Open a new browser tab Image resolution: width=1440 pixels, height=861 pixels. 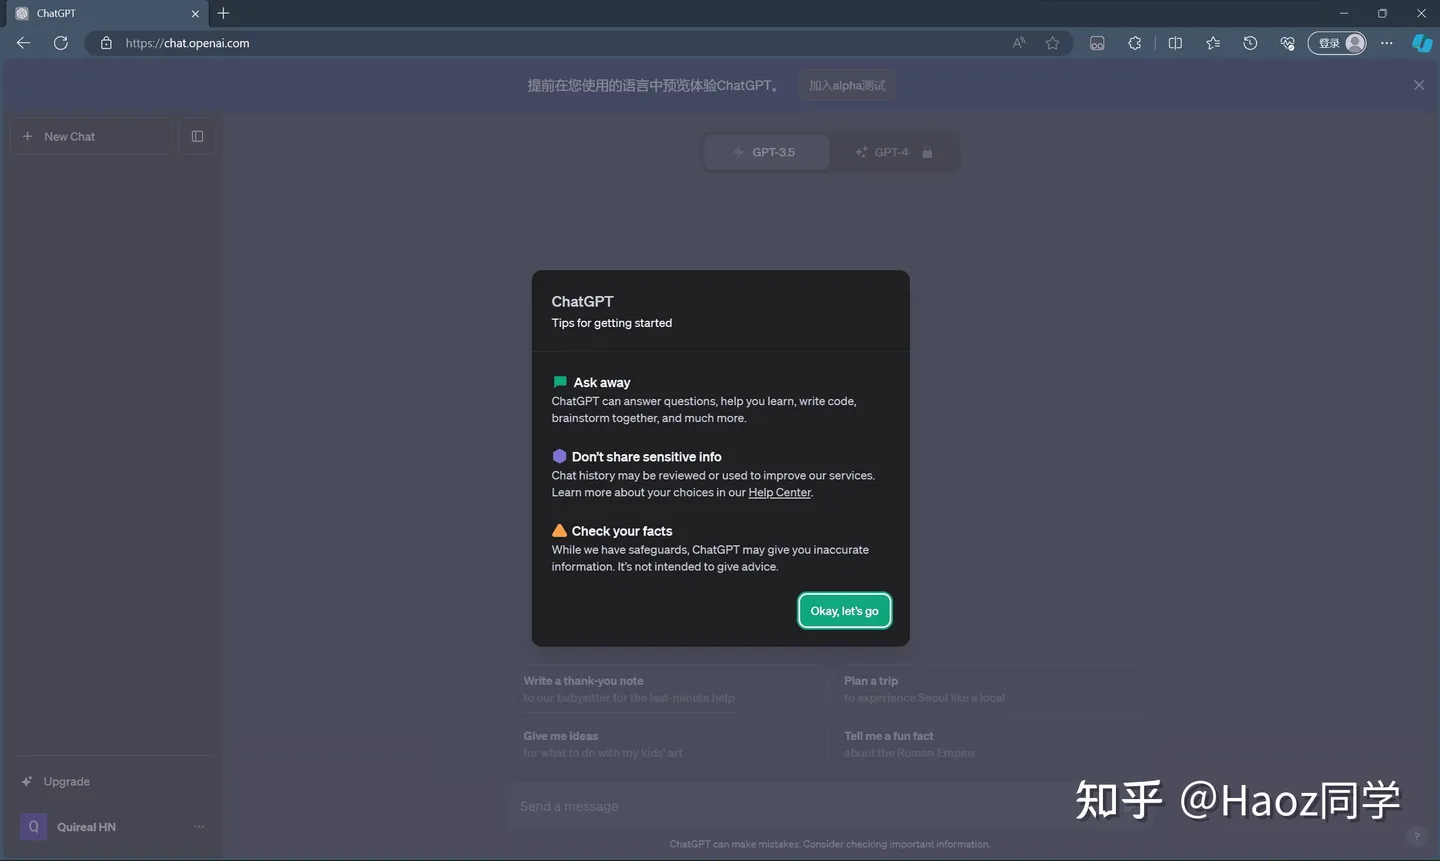[223, 13]
